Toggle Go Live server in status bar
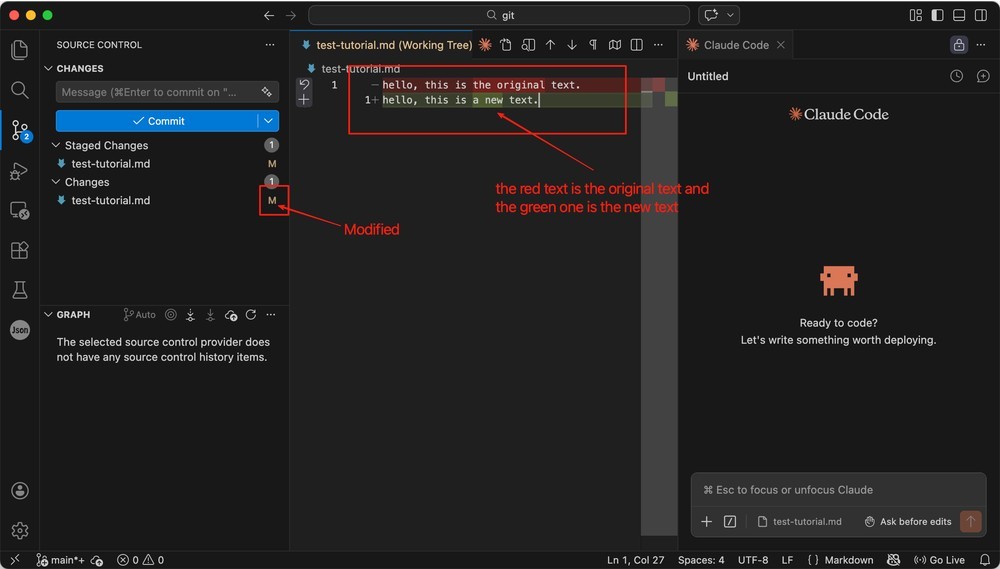Image resolution: width=1000 pixels, height=569 pixels. pyautogui.click(x=939, y=560)
